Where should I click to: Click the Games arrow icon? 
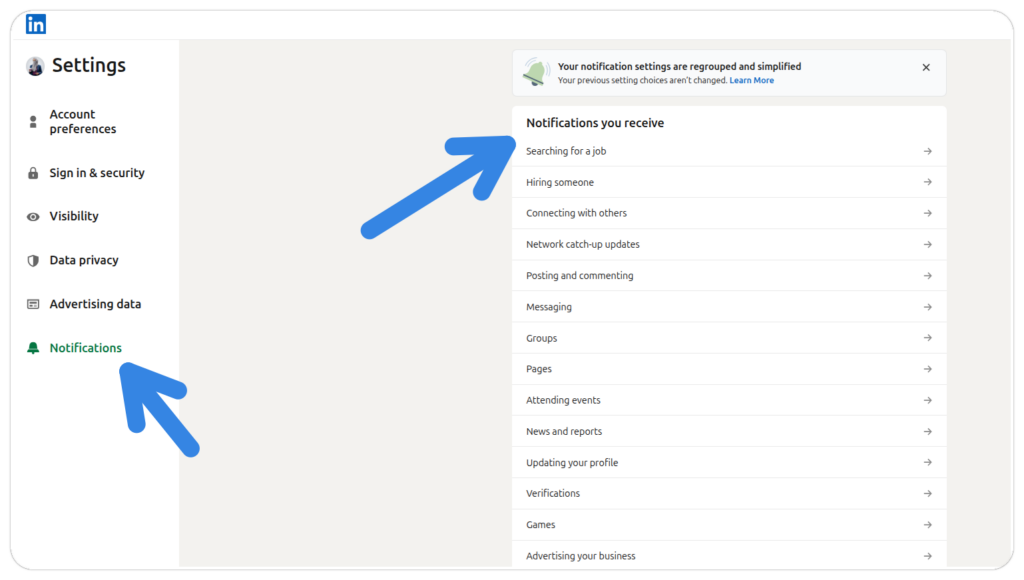(x=927, y=524)
